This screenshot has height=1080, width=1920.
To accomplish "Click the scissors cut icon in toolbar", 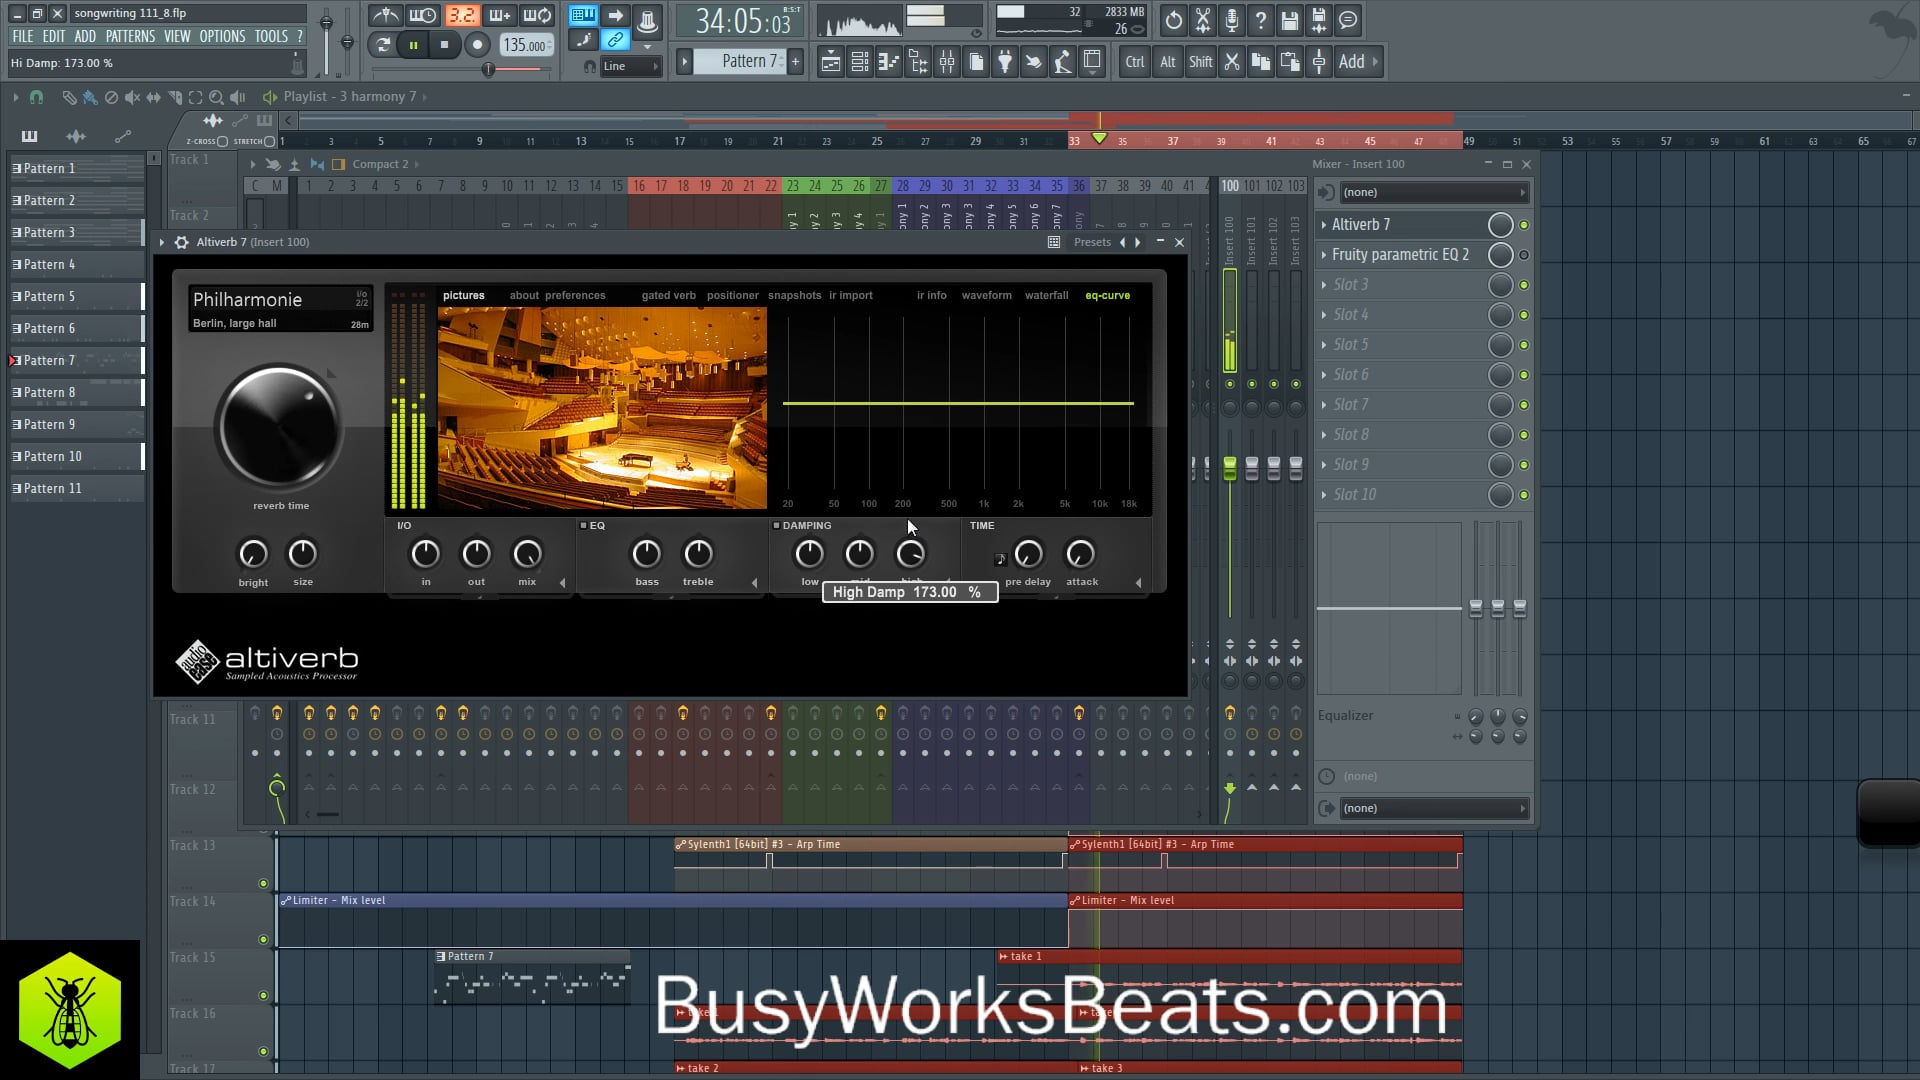I will [x=1232, y=62].
